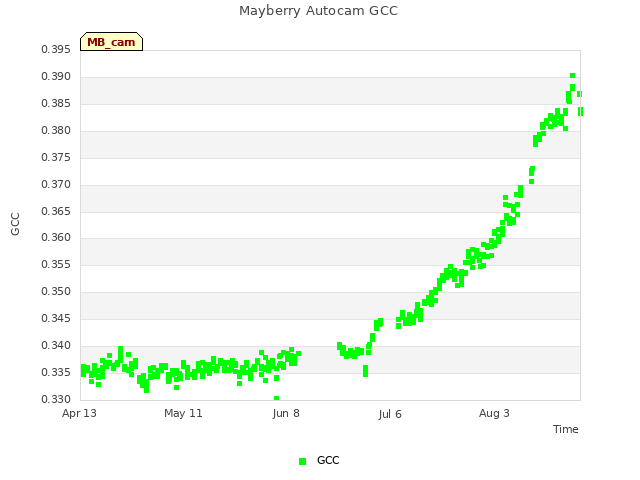Click the 0.340 y-axis tick label
This screenshot has height=480, width=640.
tap(56, 345)
